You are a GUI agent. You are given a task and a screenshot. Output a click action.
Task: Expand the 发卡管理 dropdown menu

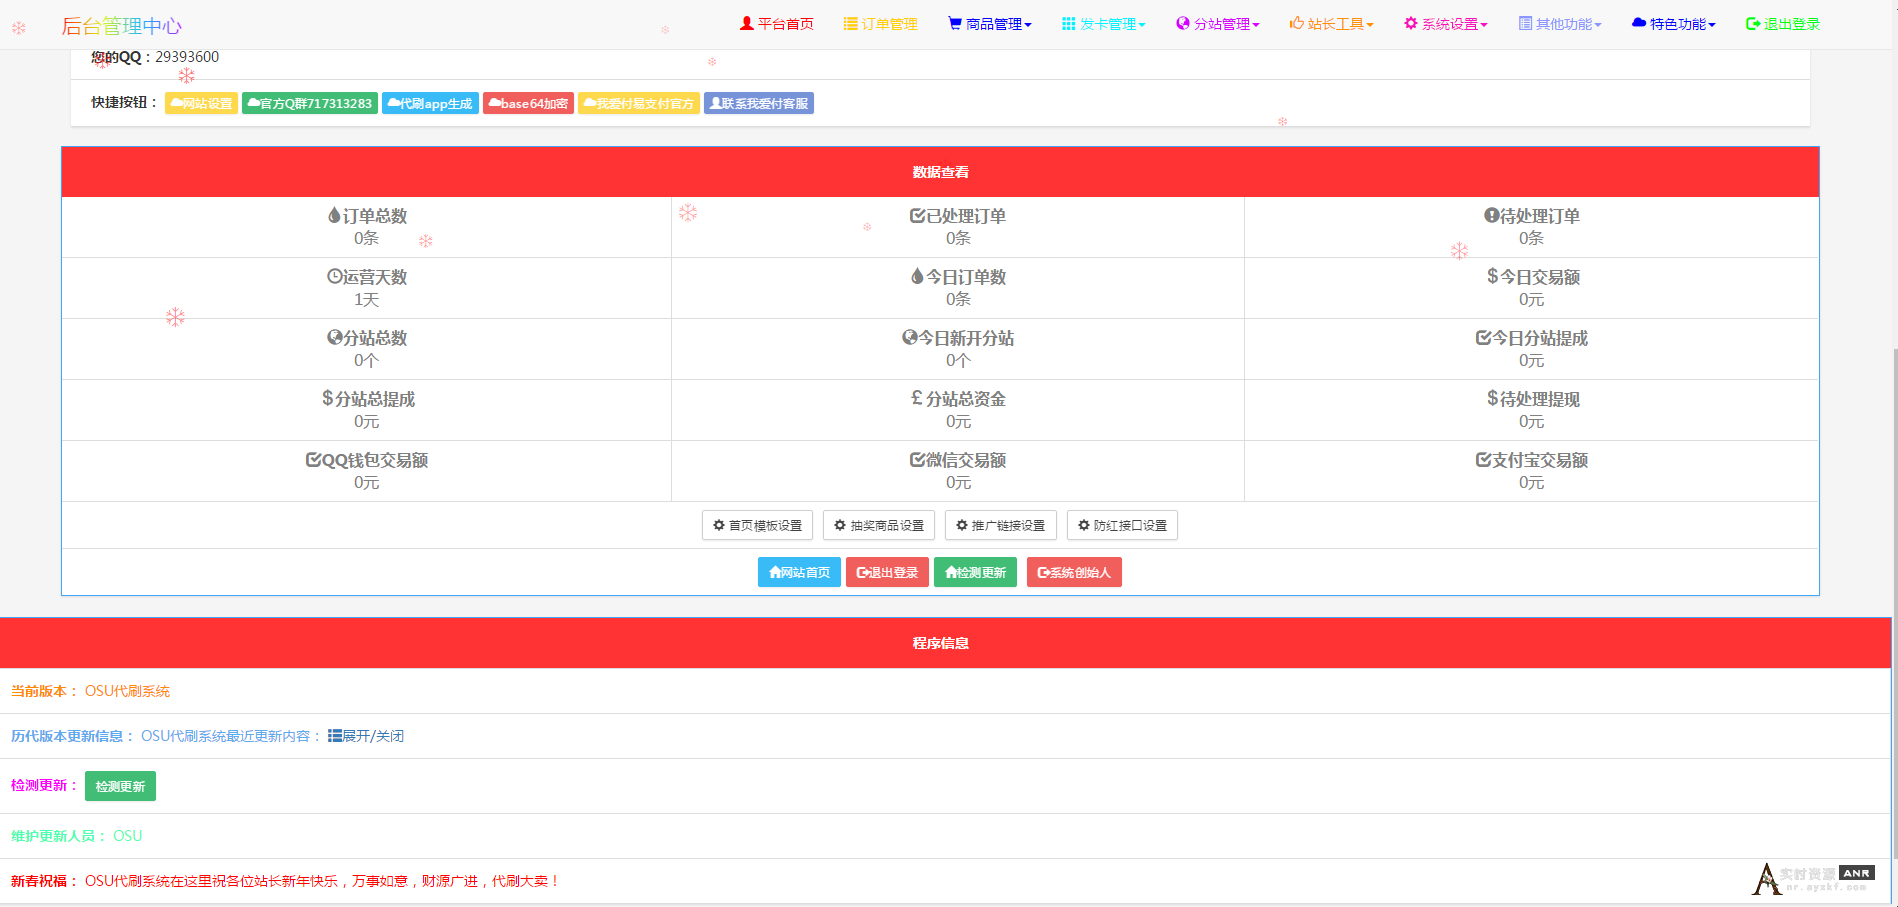1104,24
